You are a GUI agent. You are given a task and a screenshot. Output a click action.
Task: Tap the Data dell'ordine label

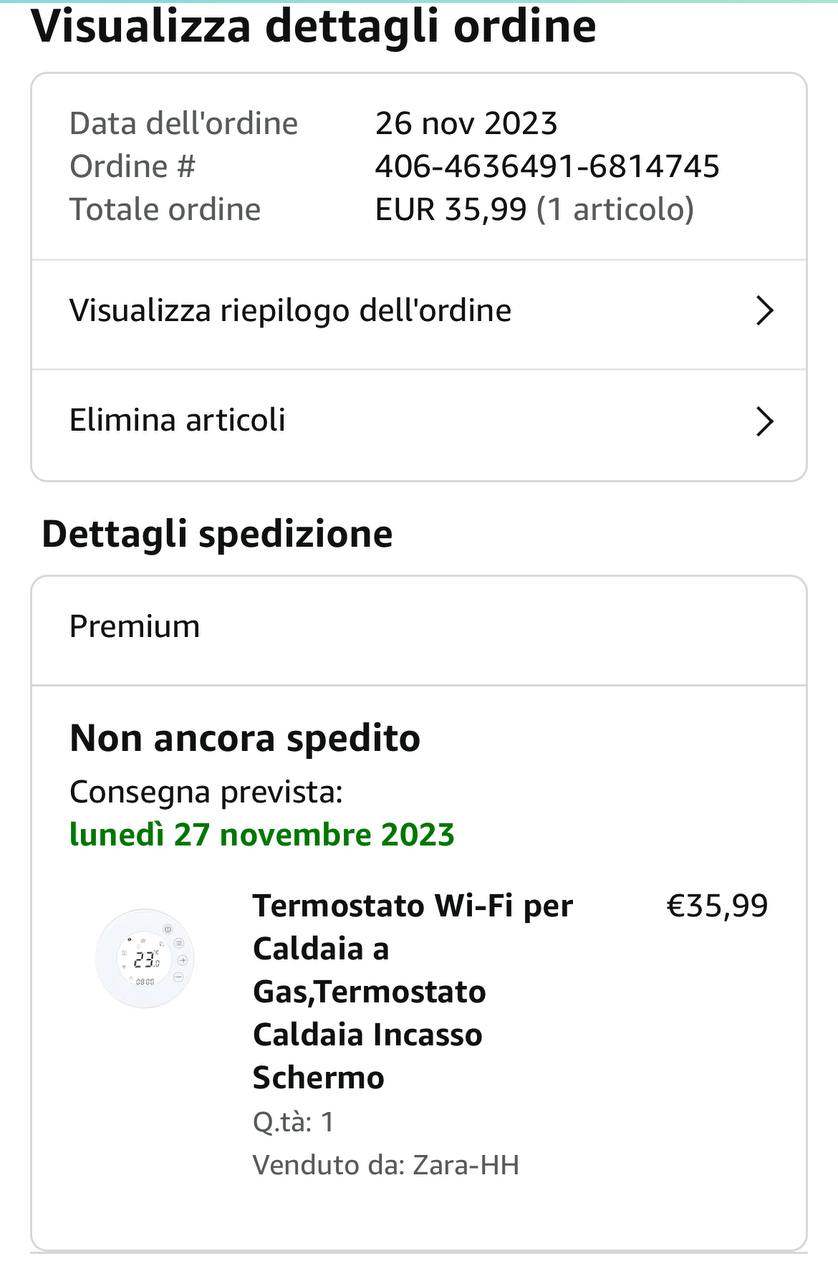click(184, 123)
